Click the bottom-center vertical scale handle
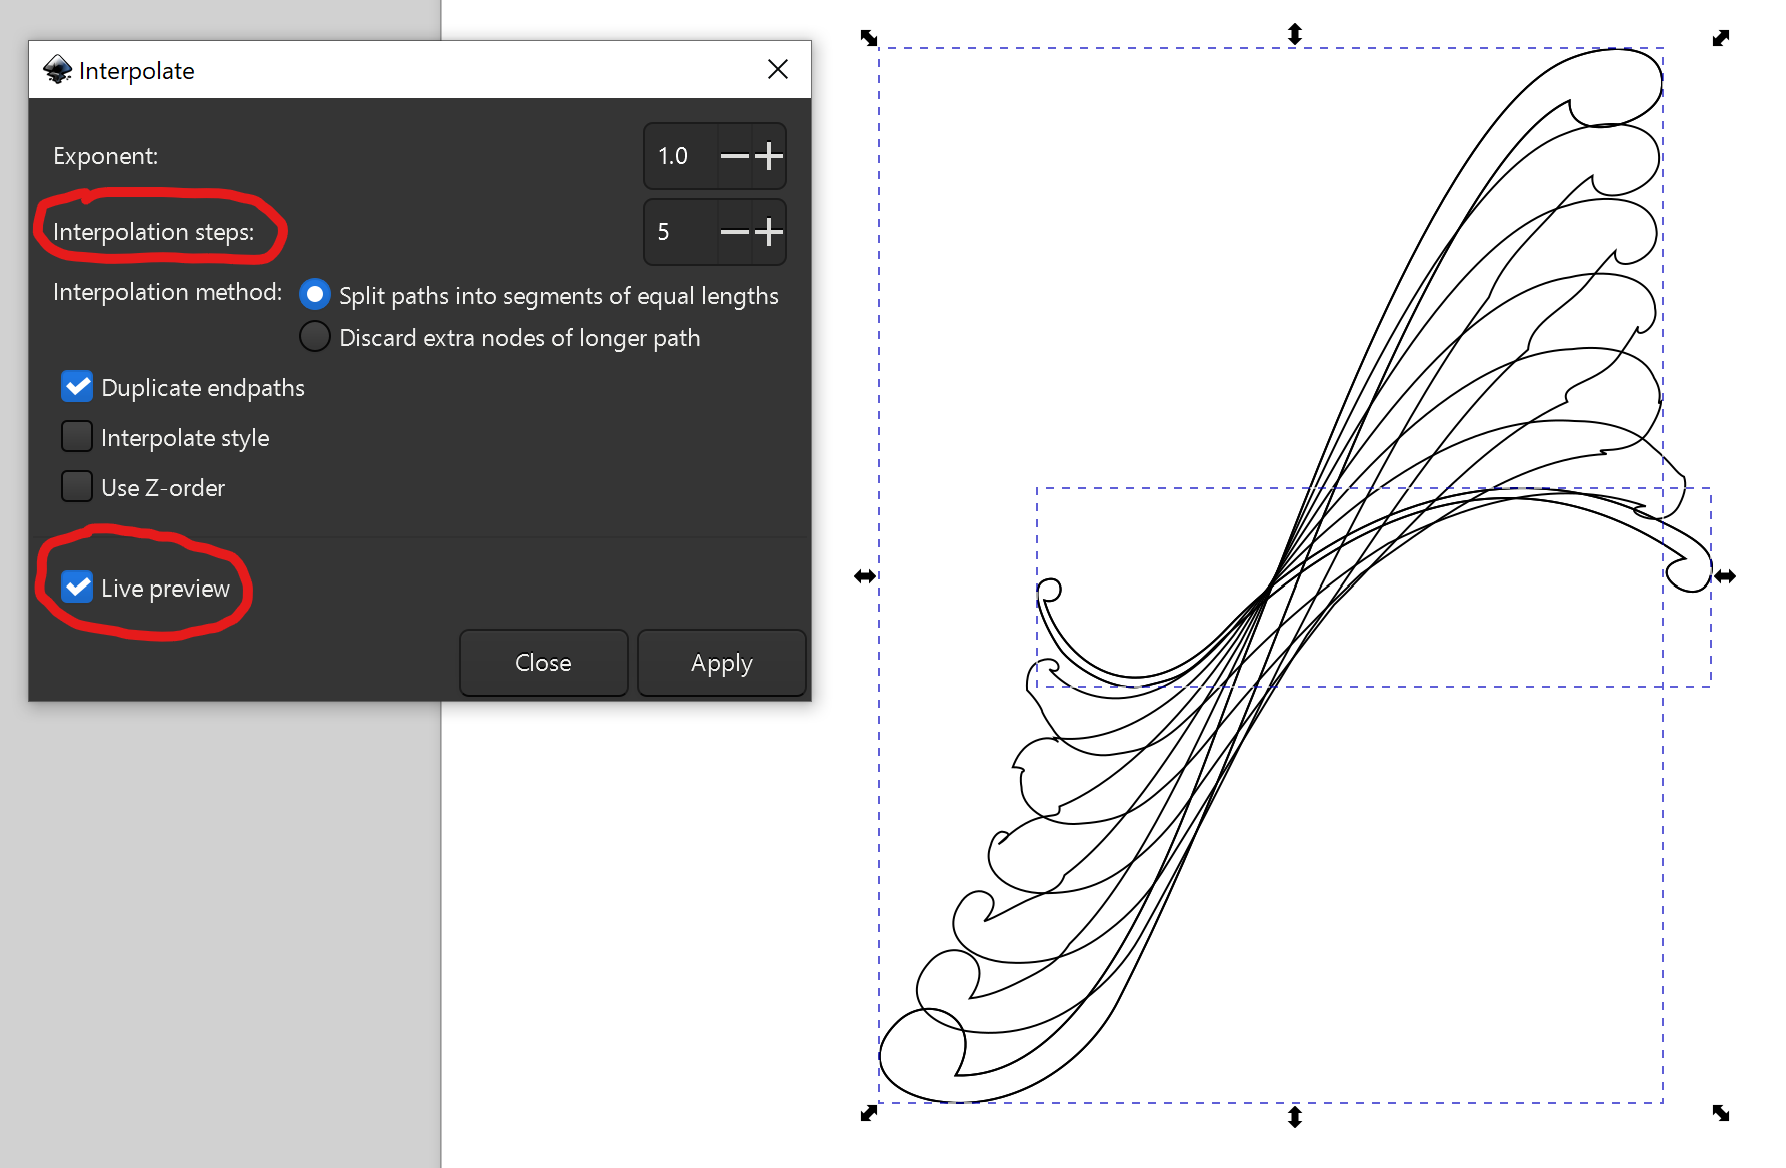 coord(1295,1117)
